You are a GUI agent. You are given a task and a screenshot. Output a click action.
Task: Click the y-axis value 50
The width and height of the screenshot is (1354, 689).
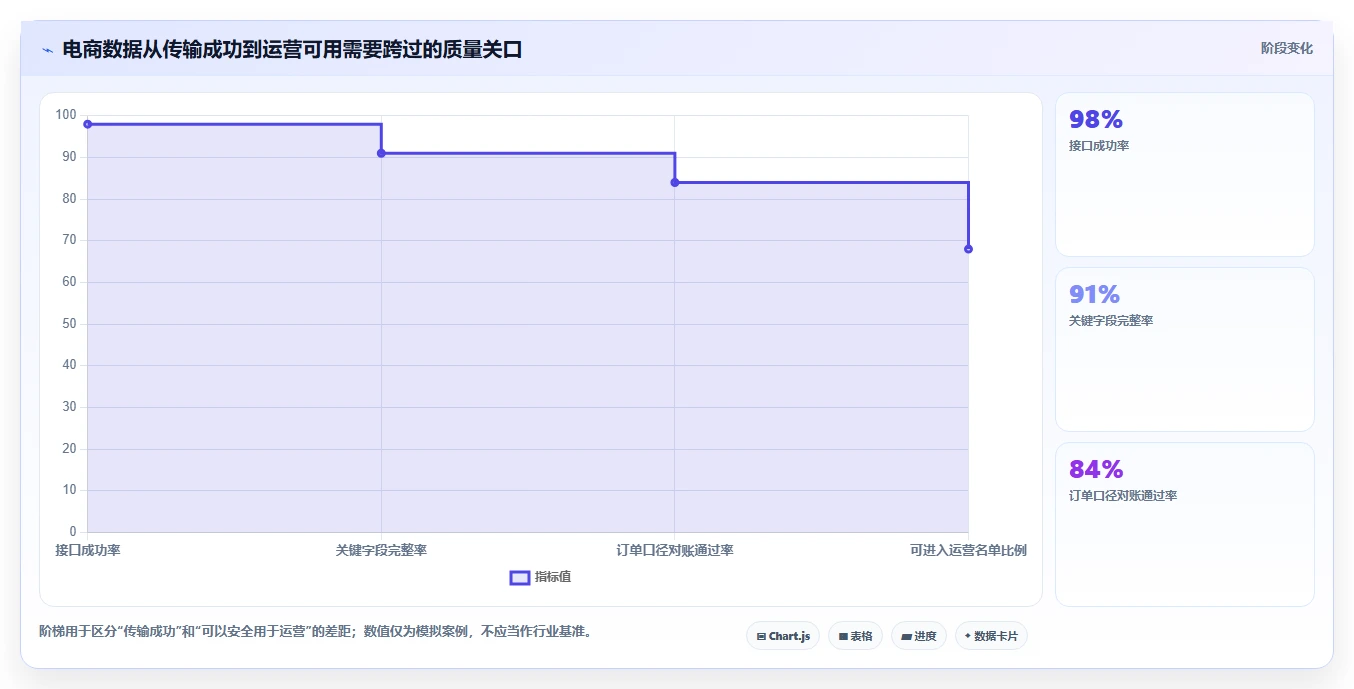tap(69, 324)
